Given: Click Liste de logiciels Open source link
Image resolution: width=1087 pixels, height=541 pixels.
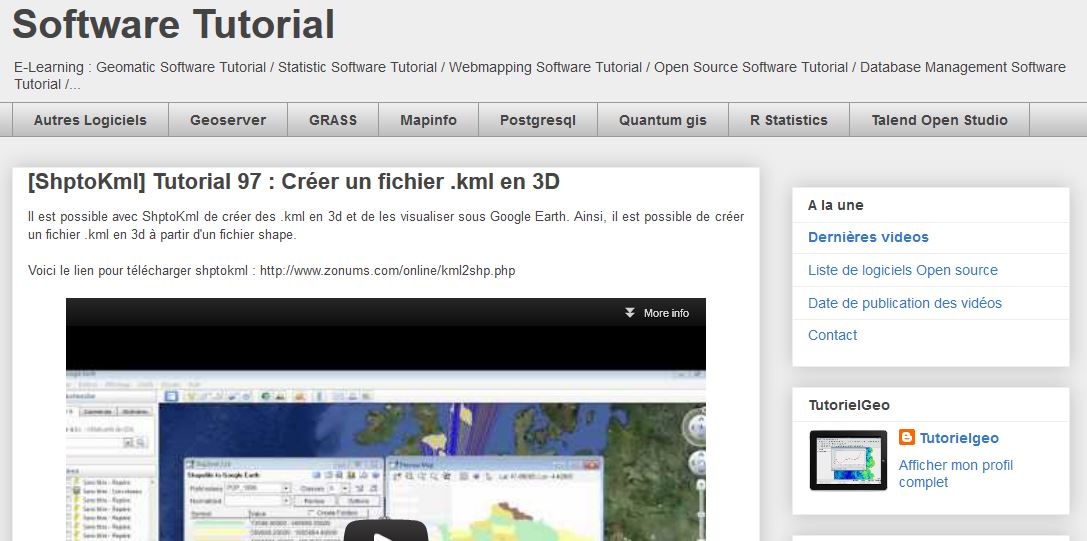Looking at the screenshot, I should 902,270.
